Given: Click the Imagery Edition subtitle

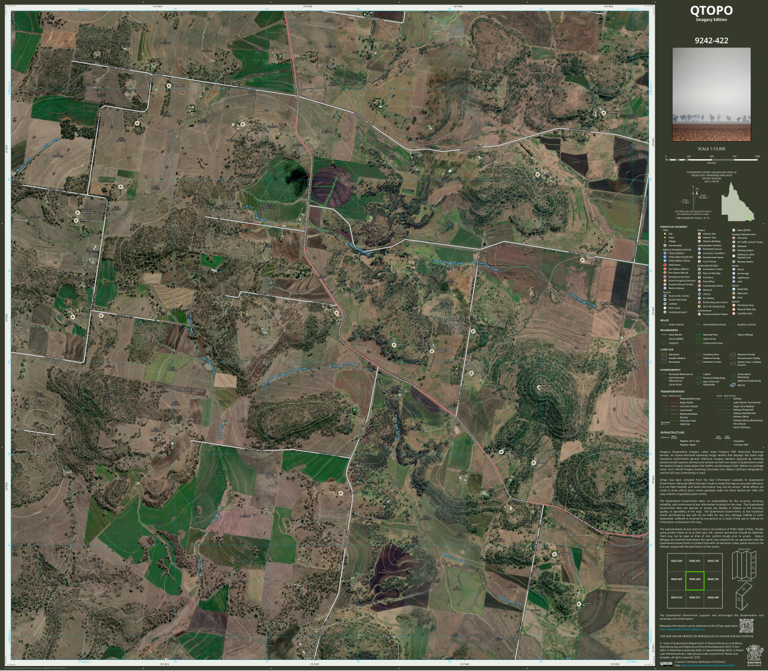Looking at the screenshot, I should point(711,20).
